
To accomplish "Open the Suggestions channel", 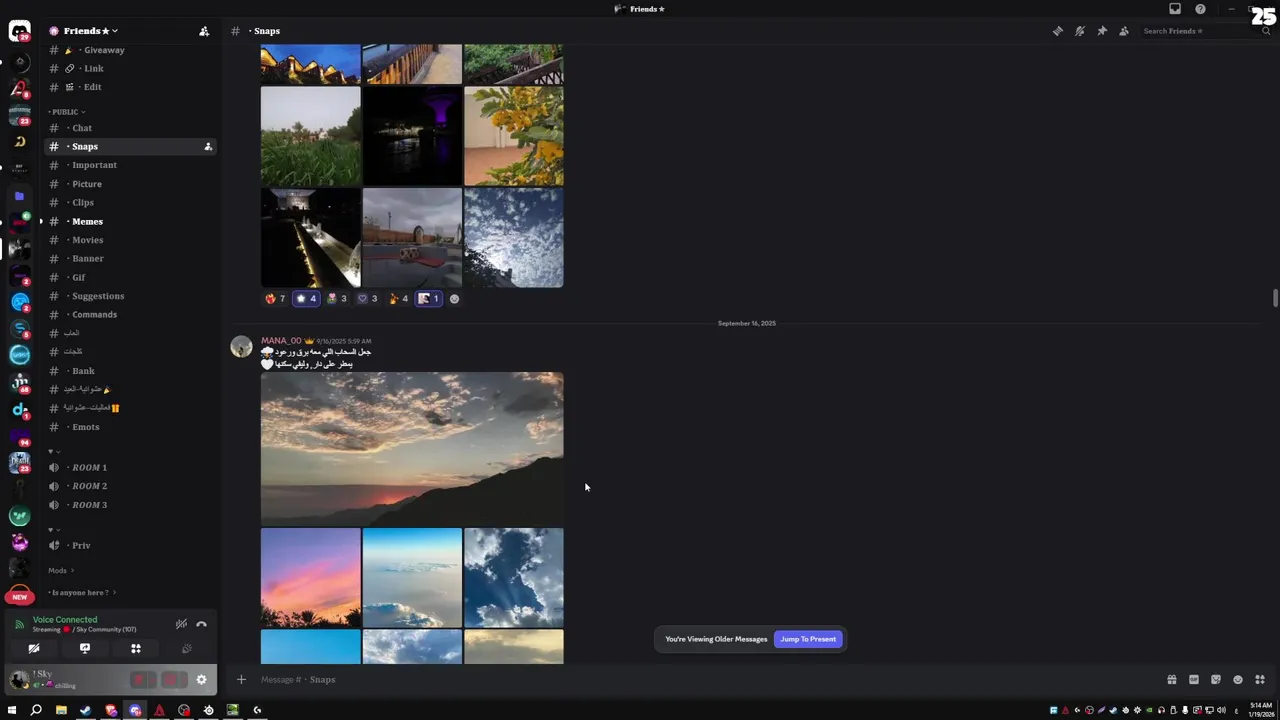I will pyautogui.click(x=130, y=296).
